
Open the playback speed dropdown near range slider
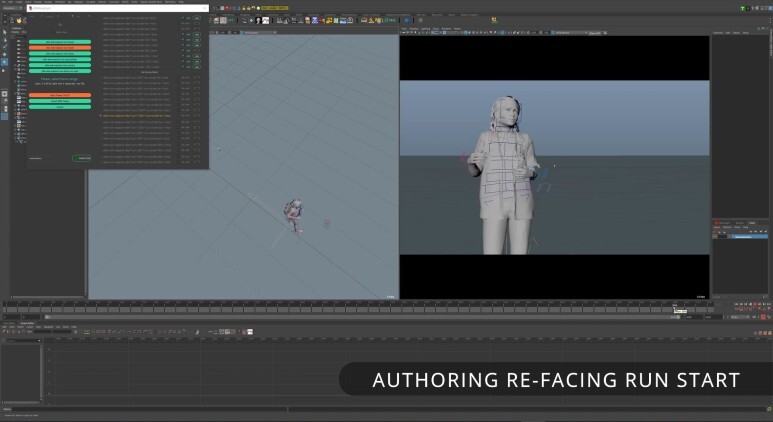point(738,317)
